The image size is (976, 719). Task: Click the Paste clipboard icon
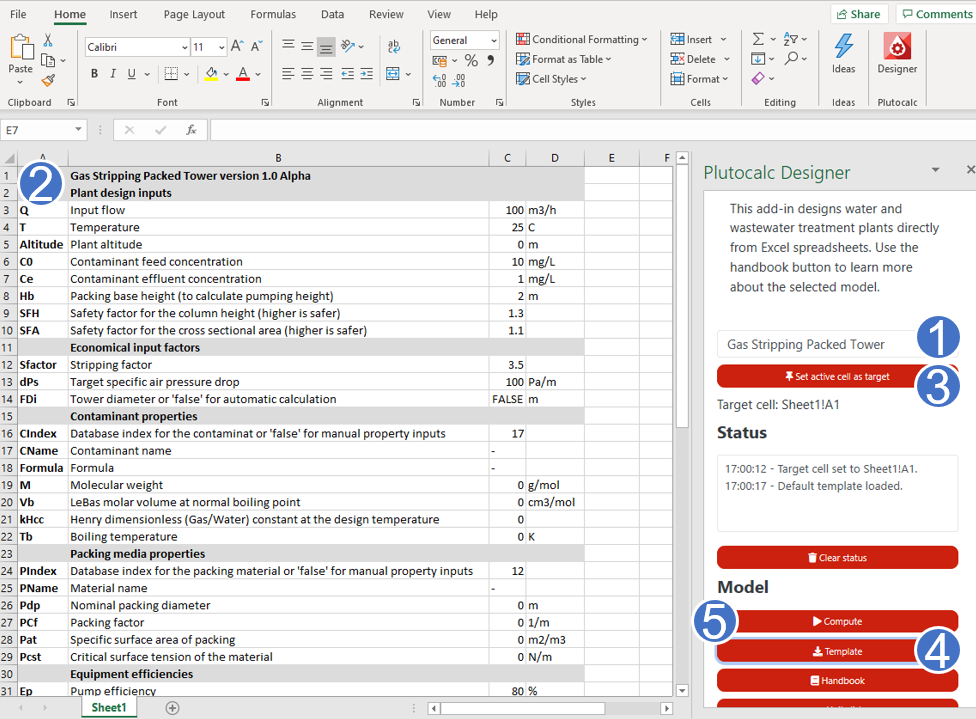click(x=21, y=47)
